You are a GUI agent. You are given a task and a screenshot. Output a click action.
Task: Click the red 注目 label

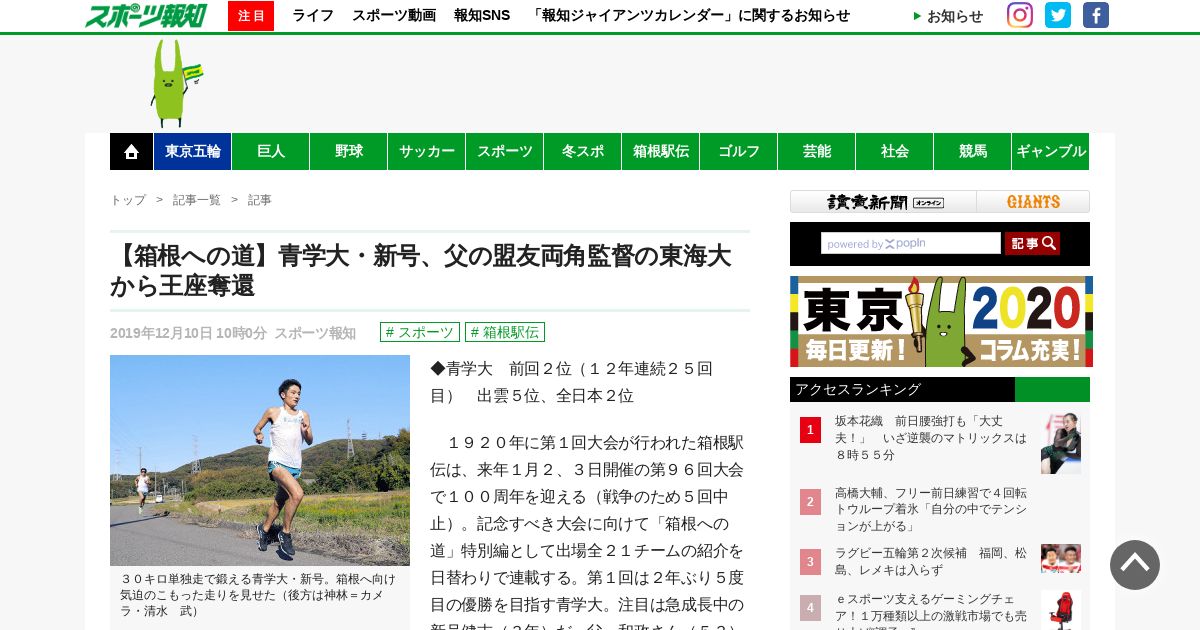251,16
